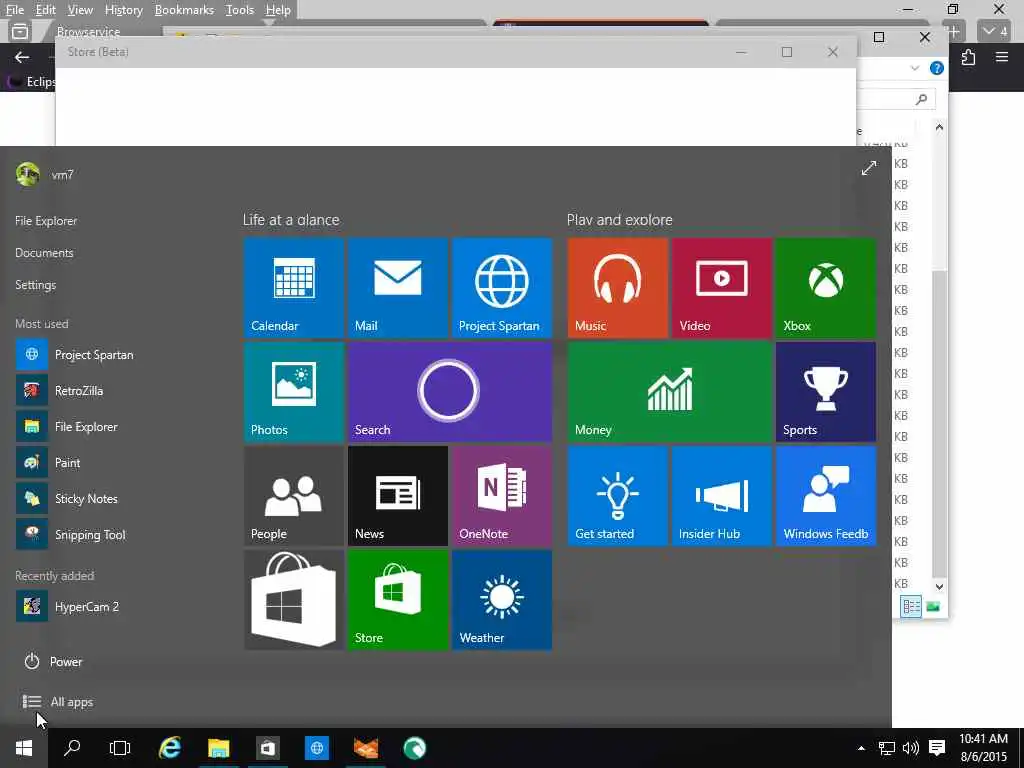Viewport: 1024px width, 768px height.
Task: Open the Money tile
Action: 669,392
